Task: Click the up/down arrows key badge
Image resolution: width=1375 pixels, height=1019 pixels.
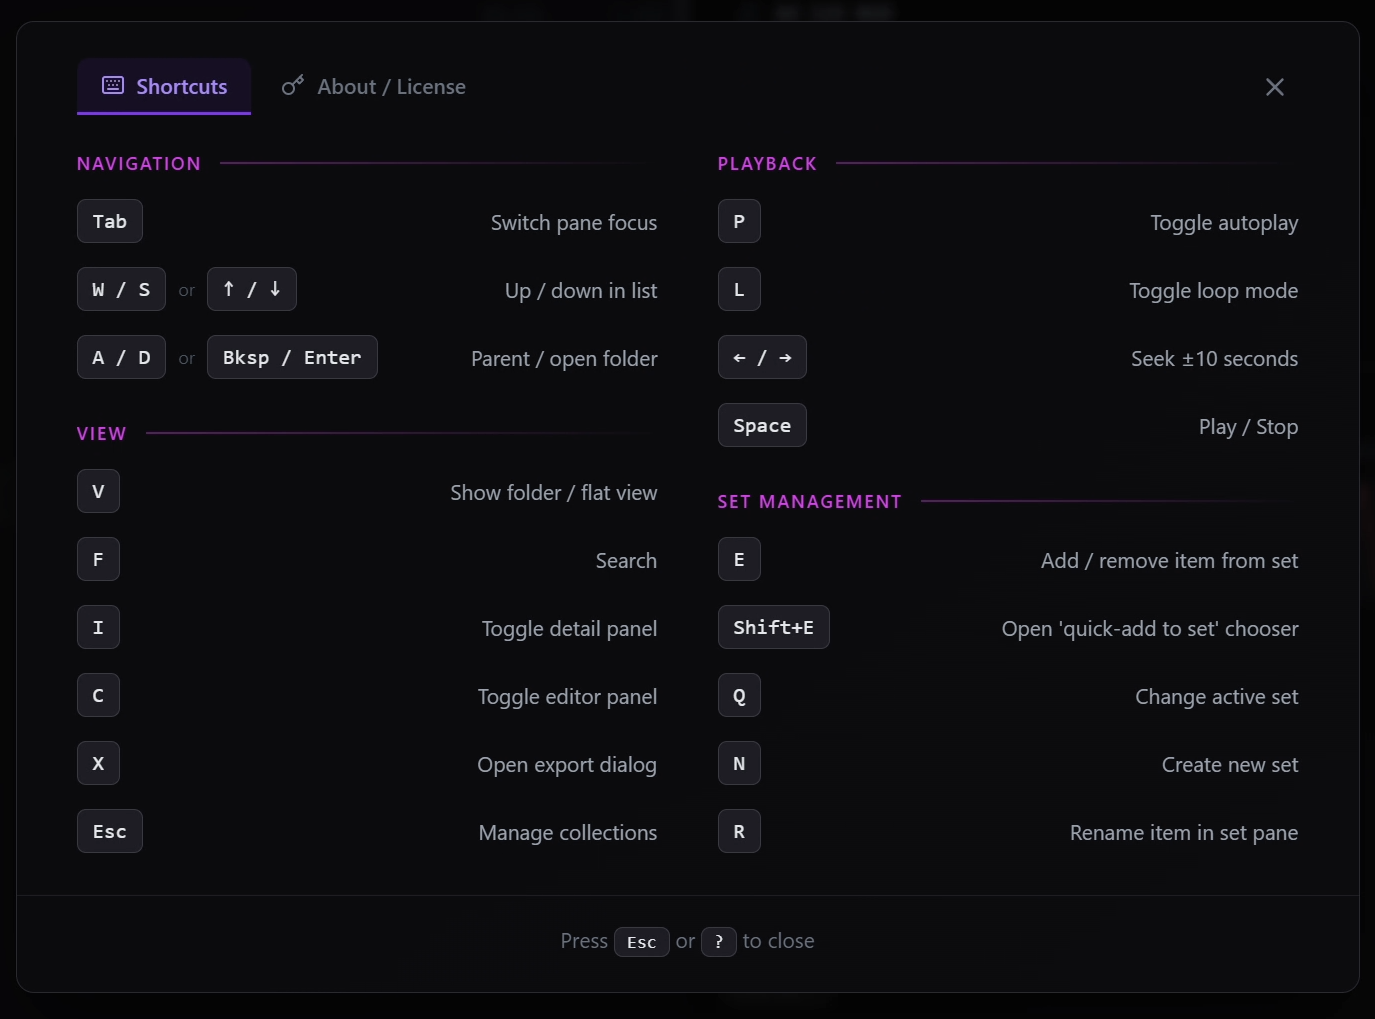Action: 251,290
